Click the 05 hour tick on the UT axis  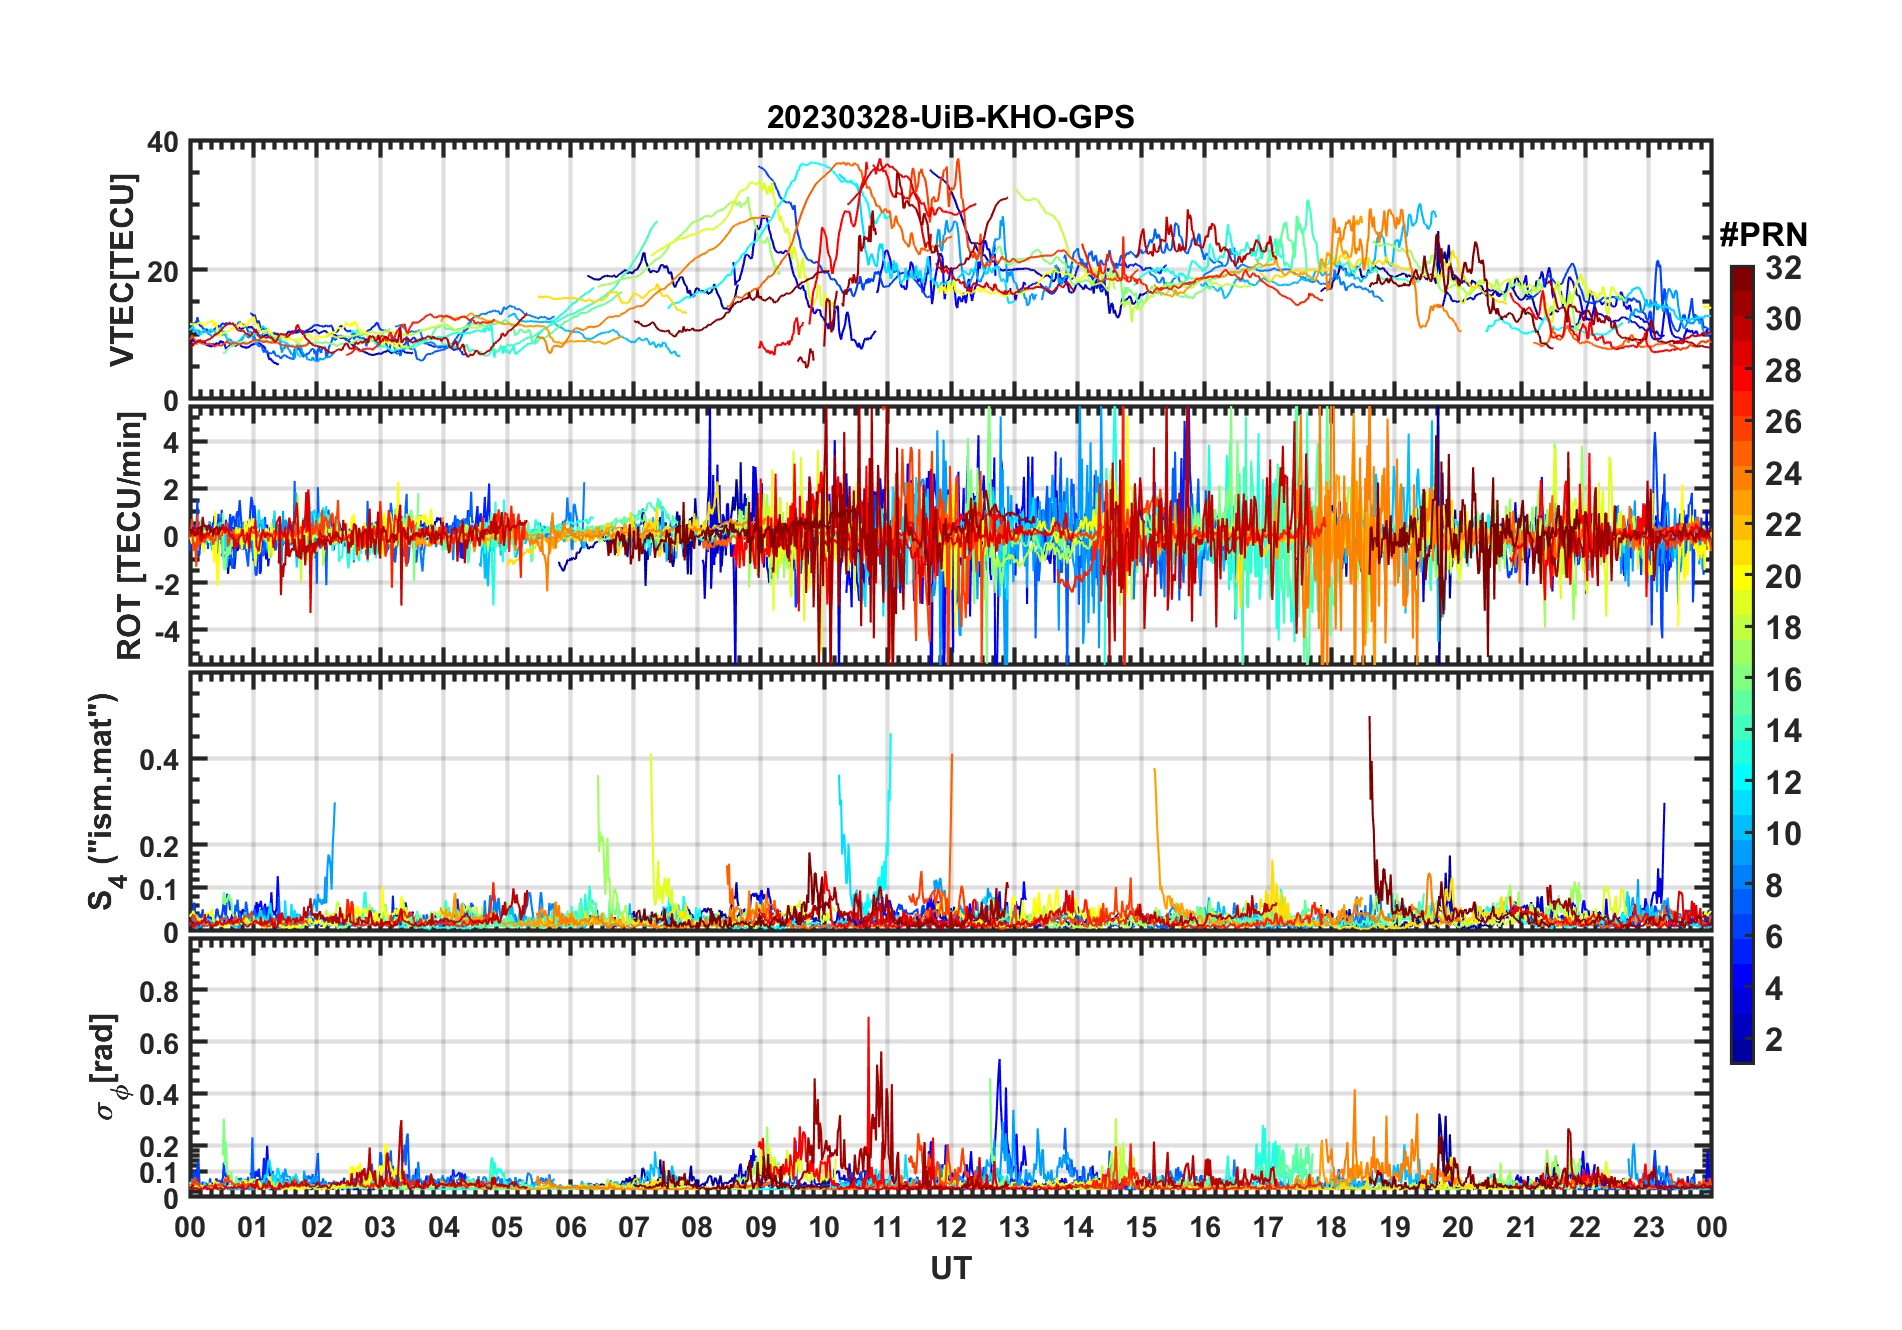point(507,1227)
